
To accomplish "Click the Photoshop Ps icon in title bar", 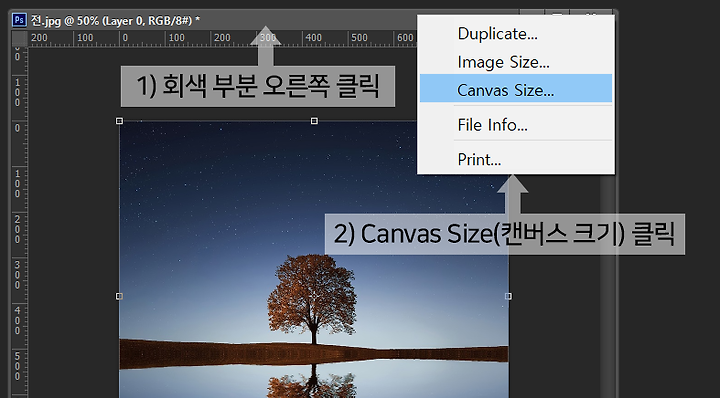I will pos(19,20).
